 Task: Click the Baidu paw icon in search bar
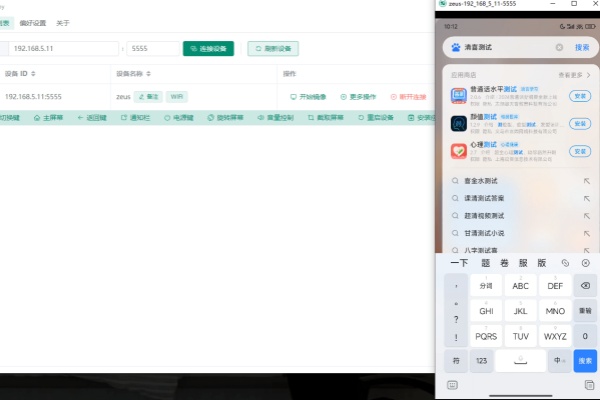[x=455, y=47]
